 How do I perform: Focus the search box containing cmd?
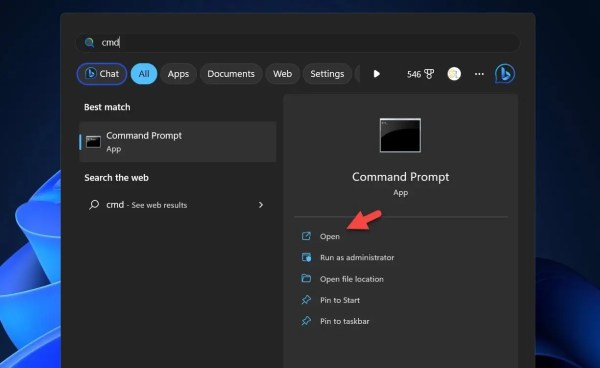298,42
